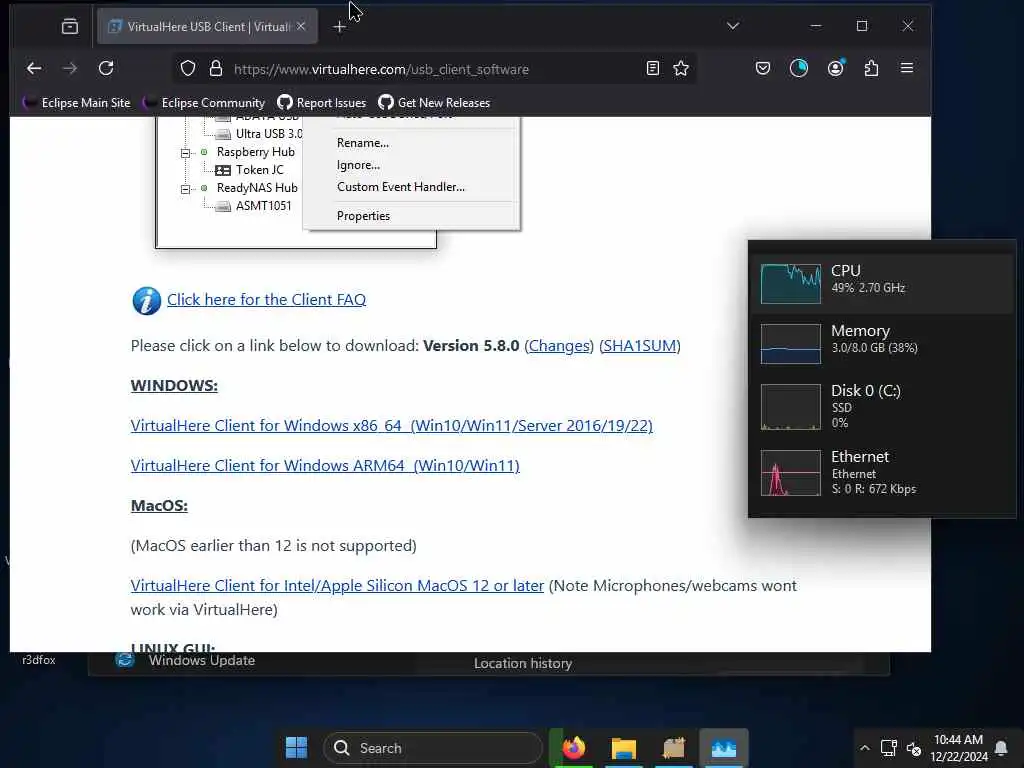This screenshot has height=768, width=1024.
Task: Open Get New Releases bookmark
Action: click(x=434, y=103)
